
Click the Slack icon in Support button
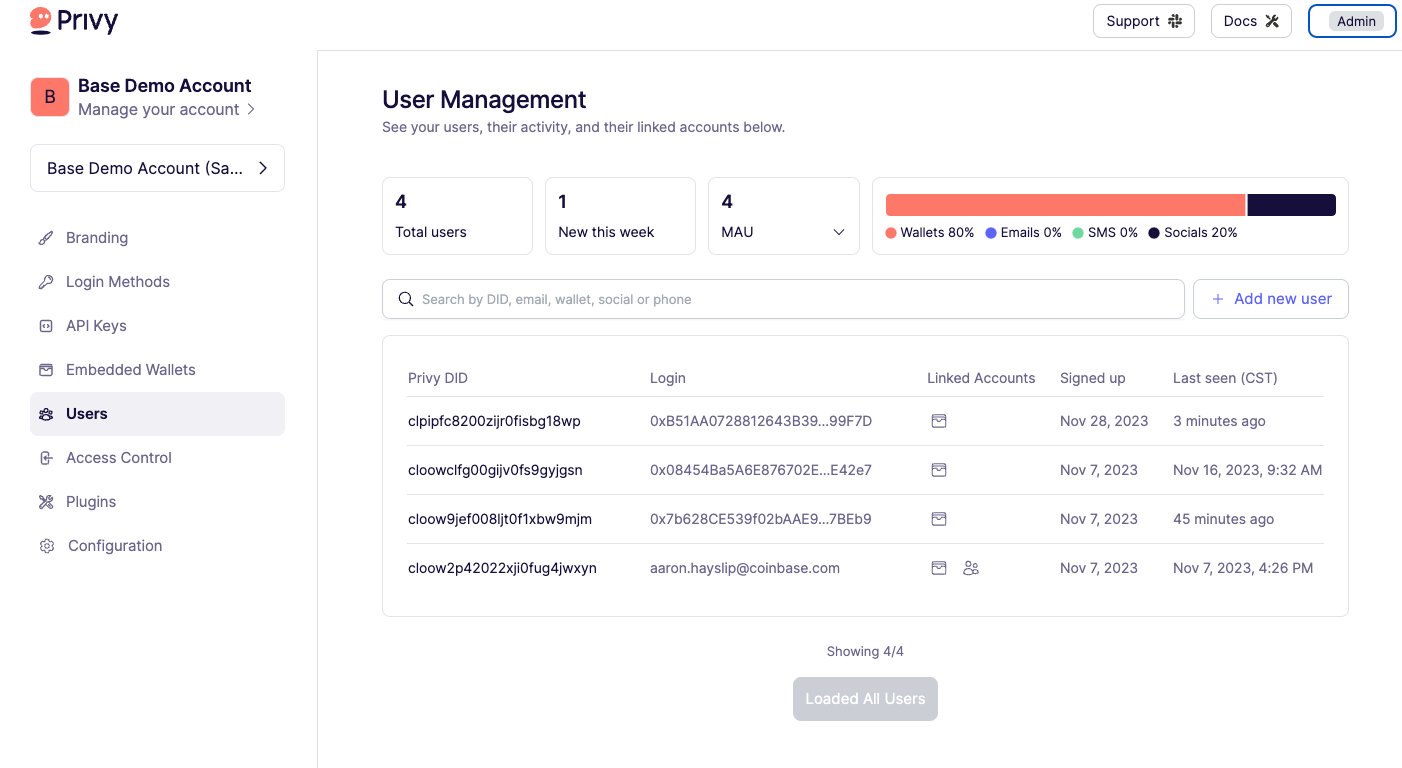(1175, 21)
